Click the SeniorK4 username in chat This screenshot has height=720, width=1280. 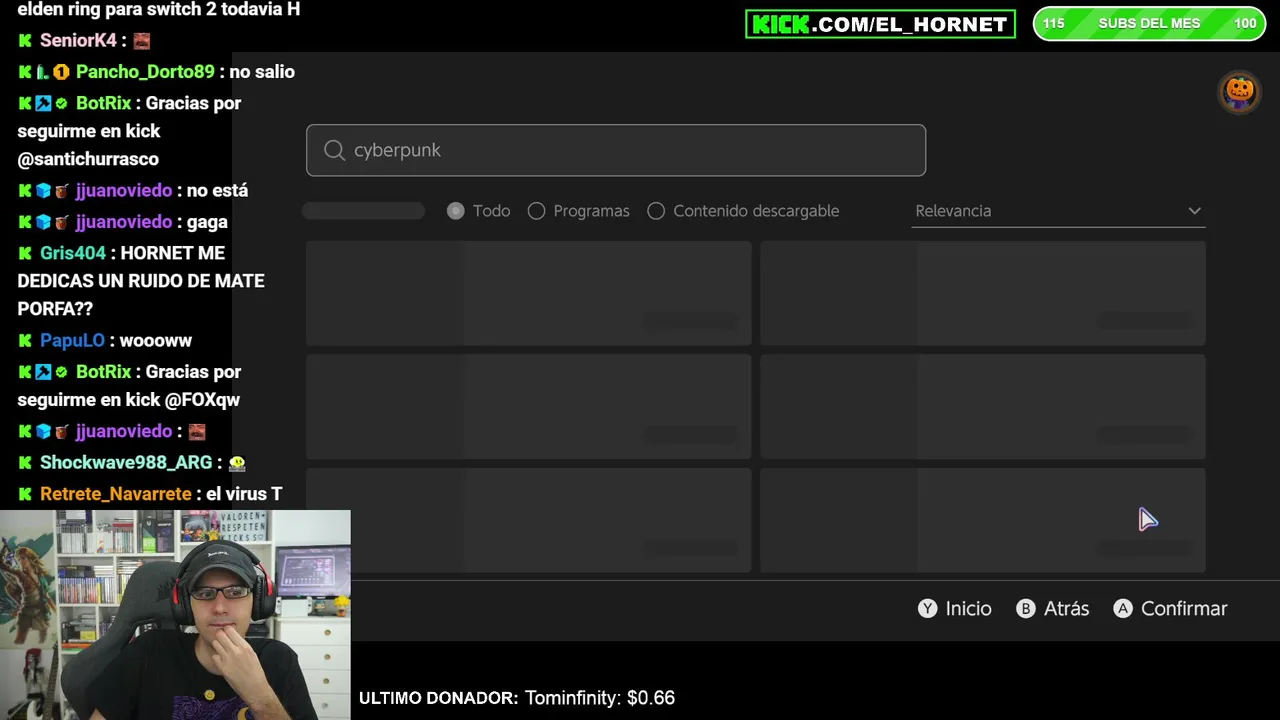pos(78,41)
